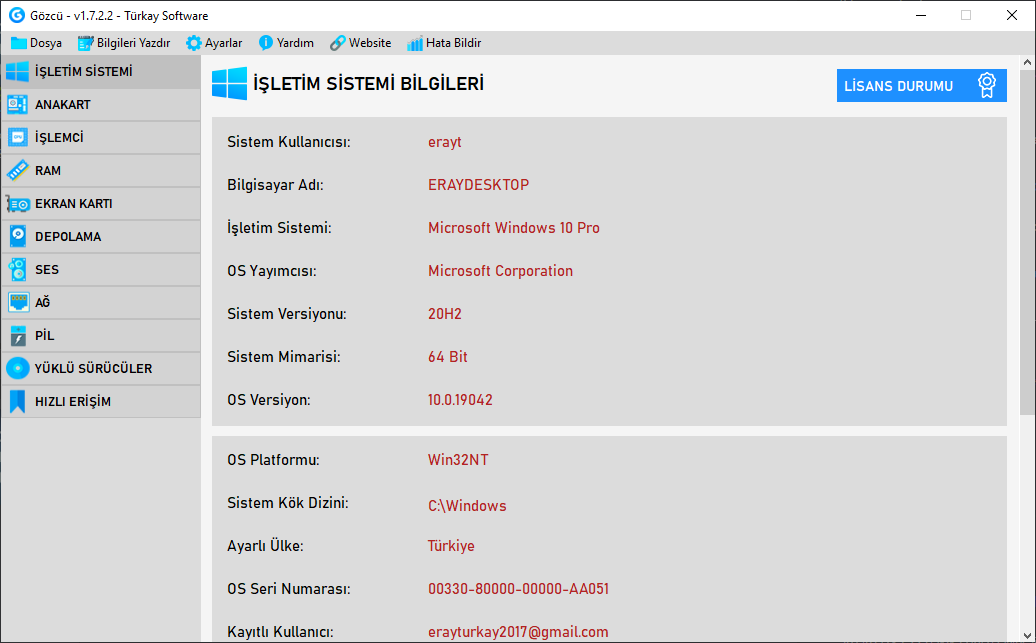Switch to the SES section
The width and height of the screenshot is (1036, 643).
(x=100, y=270)
